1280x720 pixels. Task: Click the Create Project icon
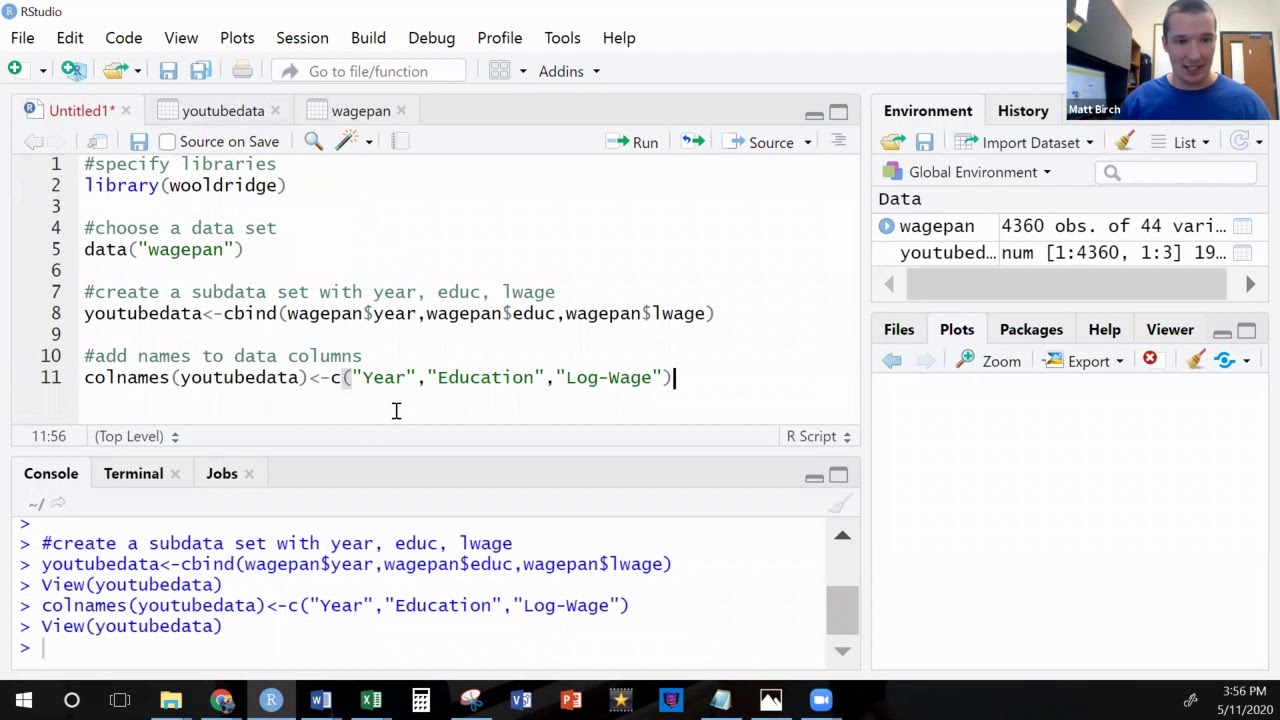pyautogui.click(x=72, y=70)
